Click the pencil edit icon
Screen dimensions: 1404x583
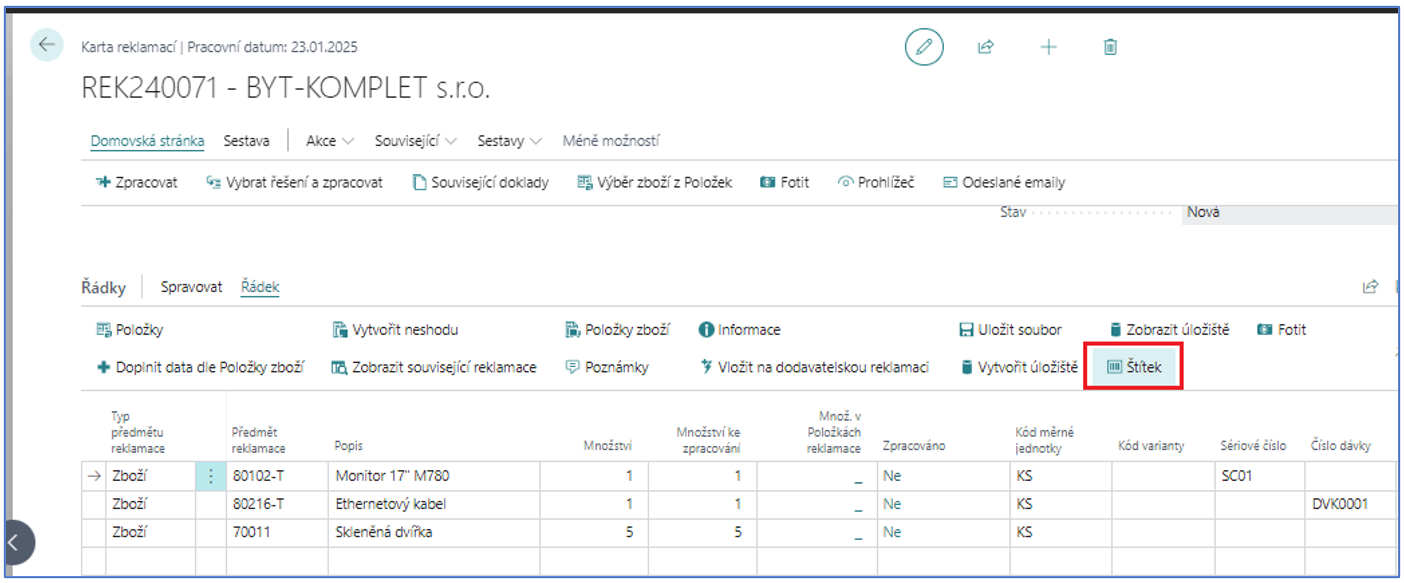click(924, 47)
